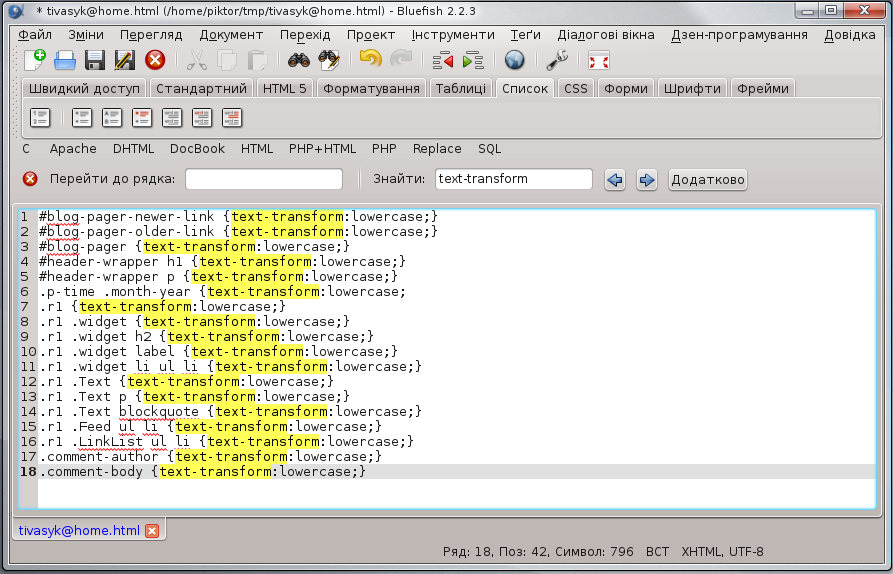This screenshot has height=574, width=893.
Task: Open the DocBook snippets menu
Action: pos(197,149)
